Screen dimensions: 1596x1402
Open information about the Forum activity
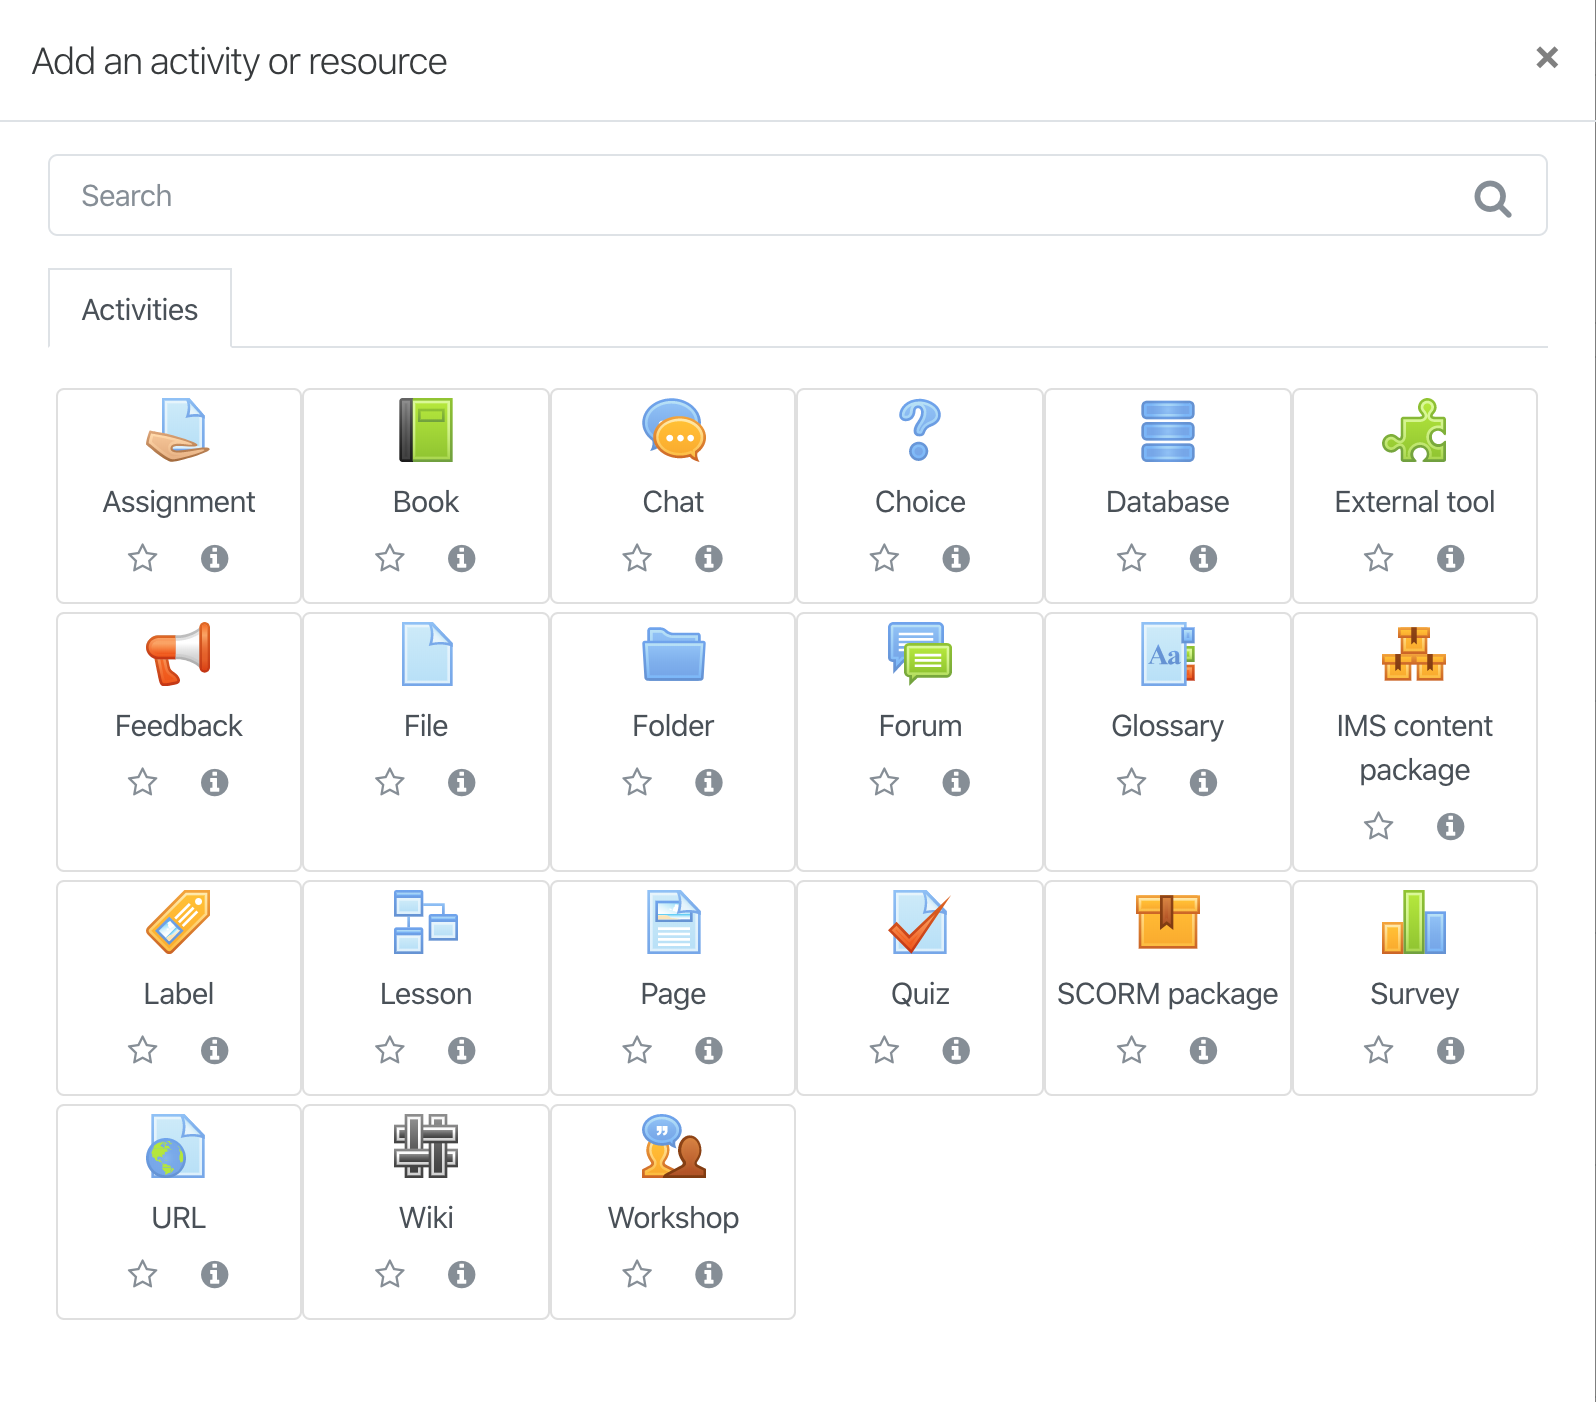[x=956, y=782]
